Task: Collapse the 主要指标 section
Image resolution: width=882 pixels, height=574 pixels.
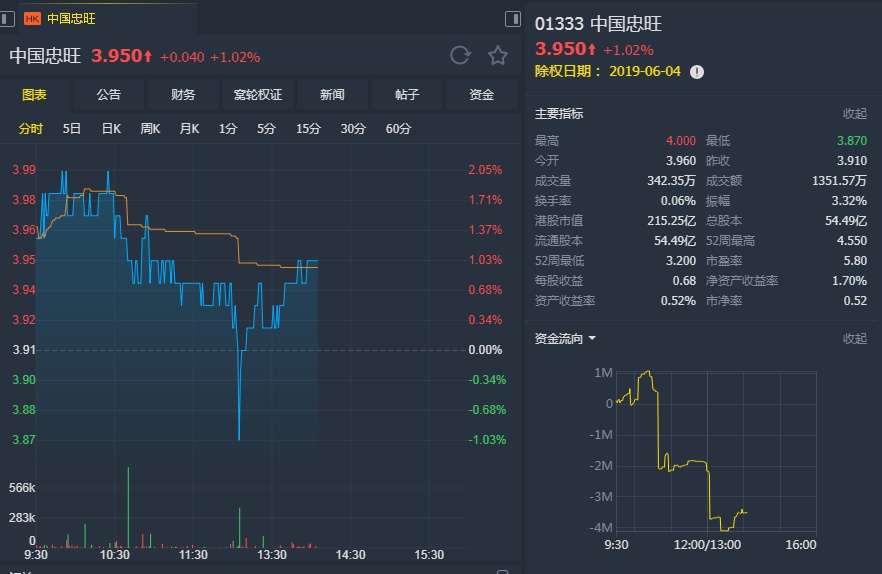Action: click(x=855, y=113)
